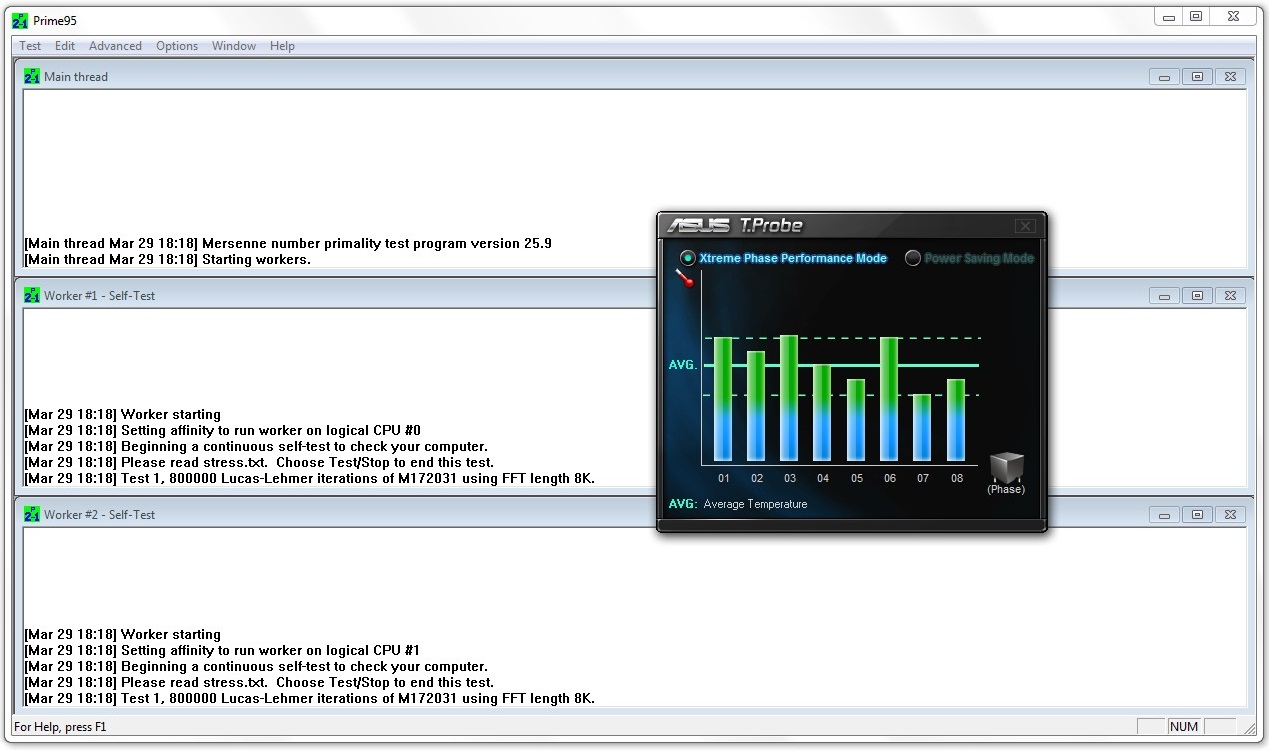Image resolution: width=1269 pixels, height=751 pixels.
Task: Open the Edit menu
Action: point(65,46)
